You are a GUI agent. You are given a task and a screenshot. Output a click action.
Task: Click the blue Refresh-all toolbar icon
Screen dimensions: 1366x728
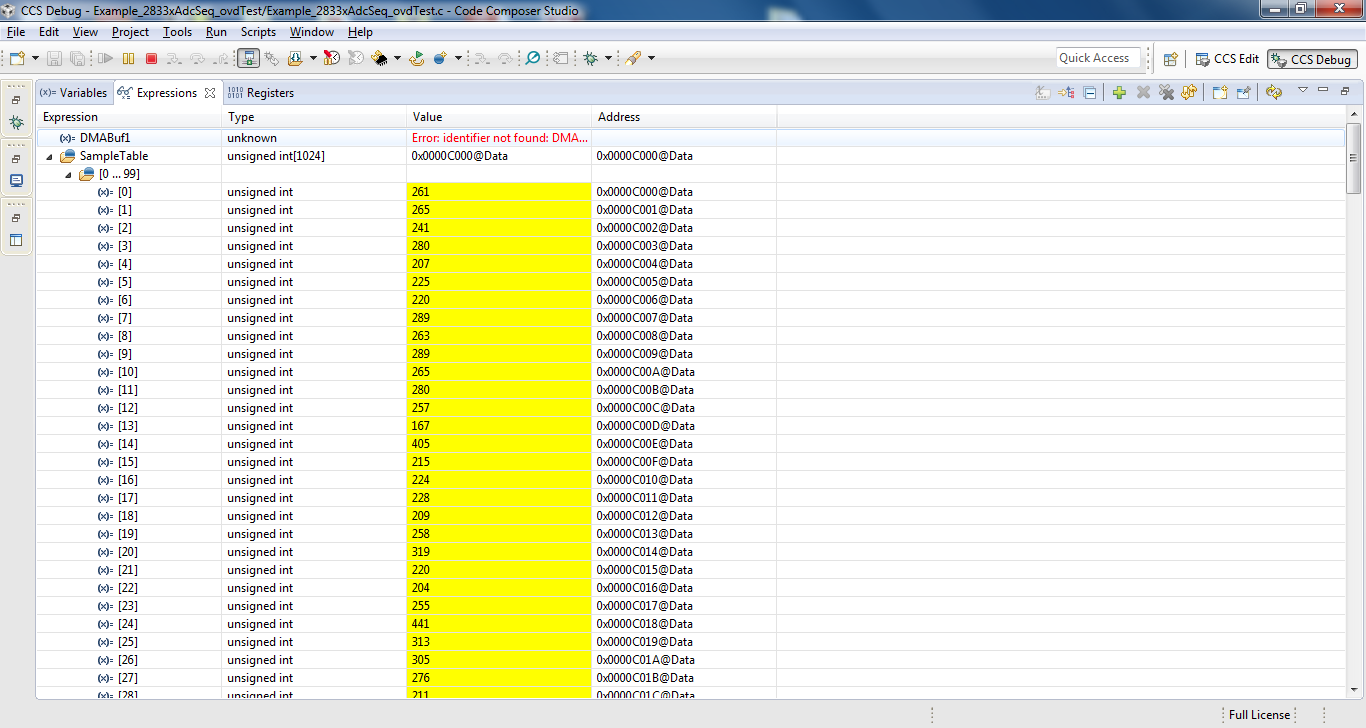click(x=441, y=59)
